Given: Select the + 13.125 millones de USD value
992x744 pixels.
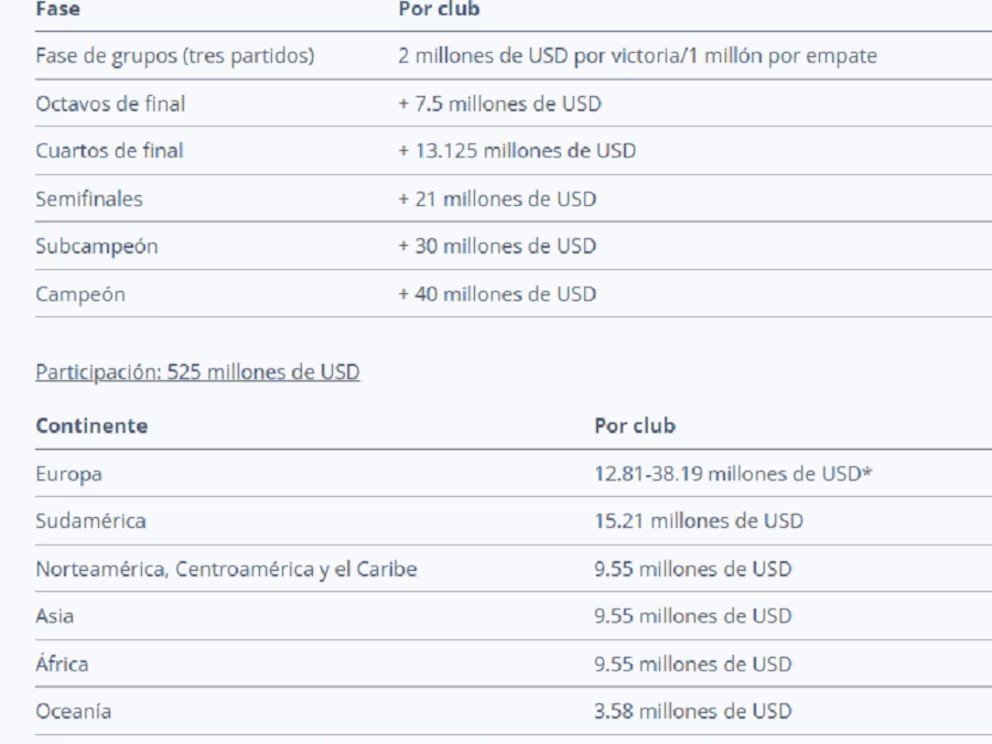Looking at the screenshot, I should [x=517, y=151].
